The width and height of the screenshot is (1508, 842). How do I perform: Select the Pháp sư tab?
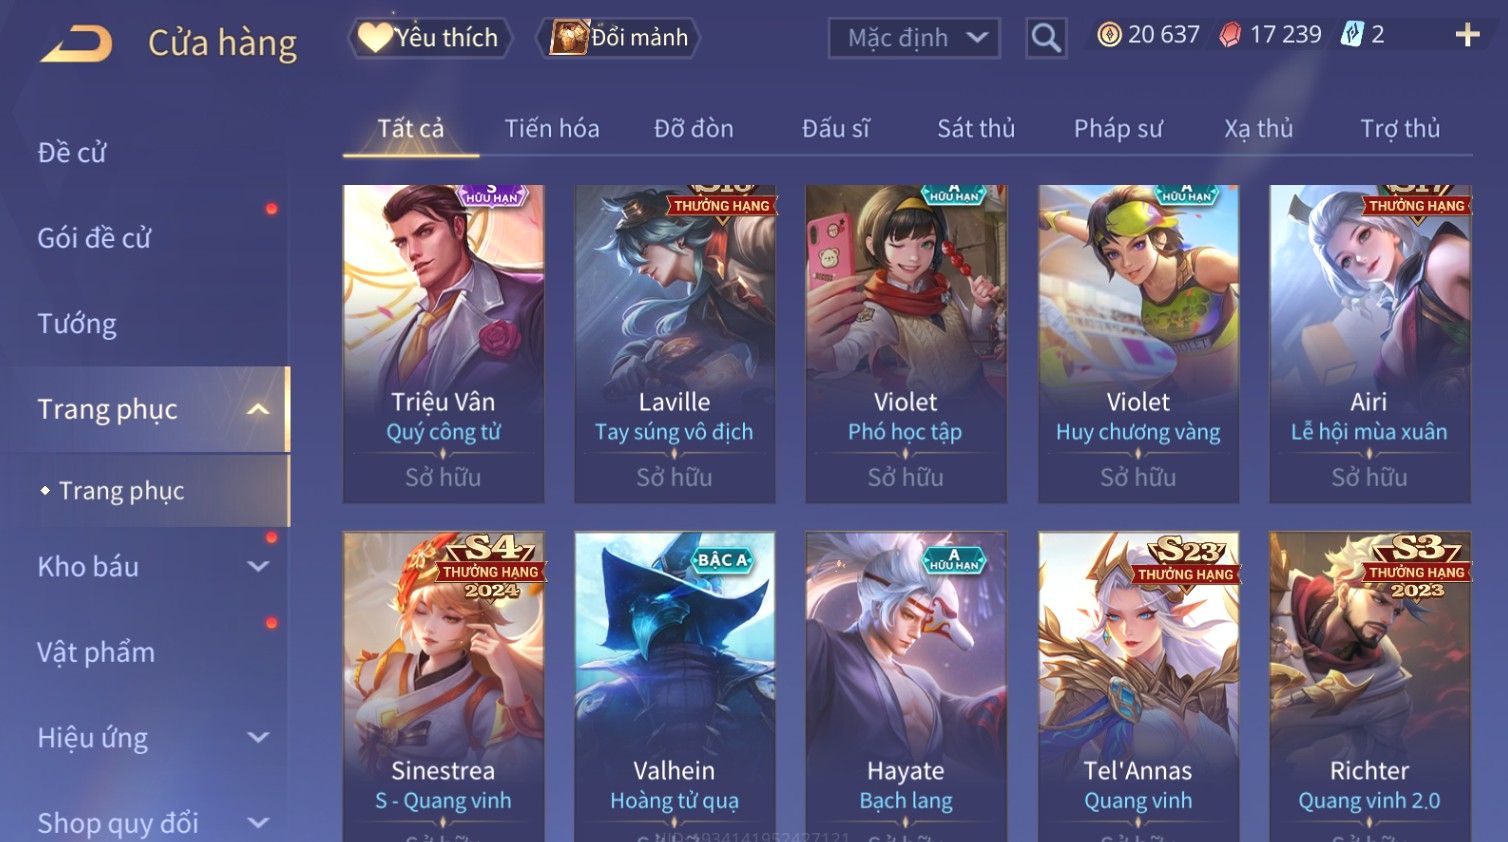(x=1118, y=128)
